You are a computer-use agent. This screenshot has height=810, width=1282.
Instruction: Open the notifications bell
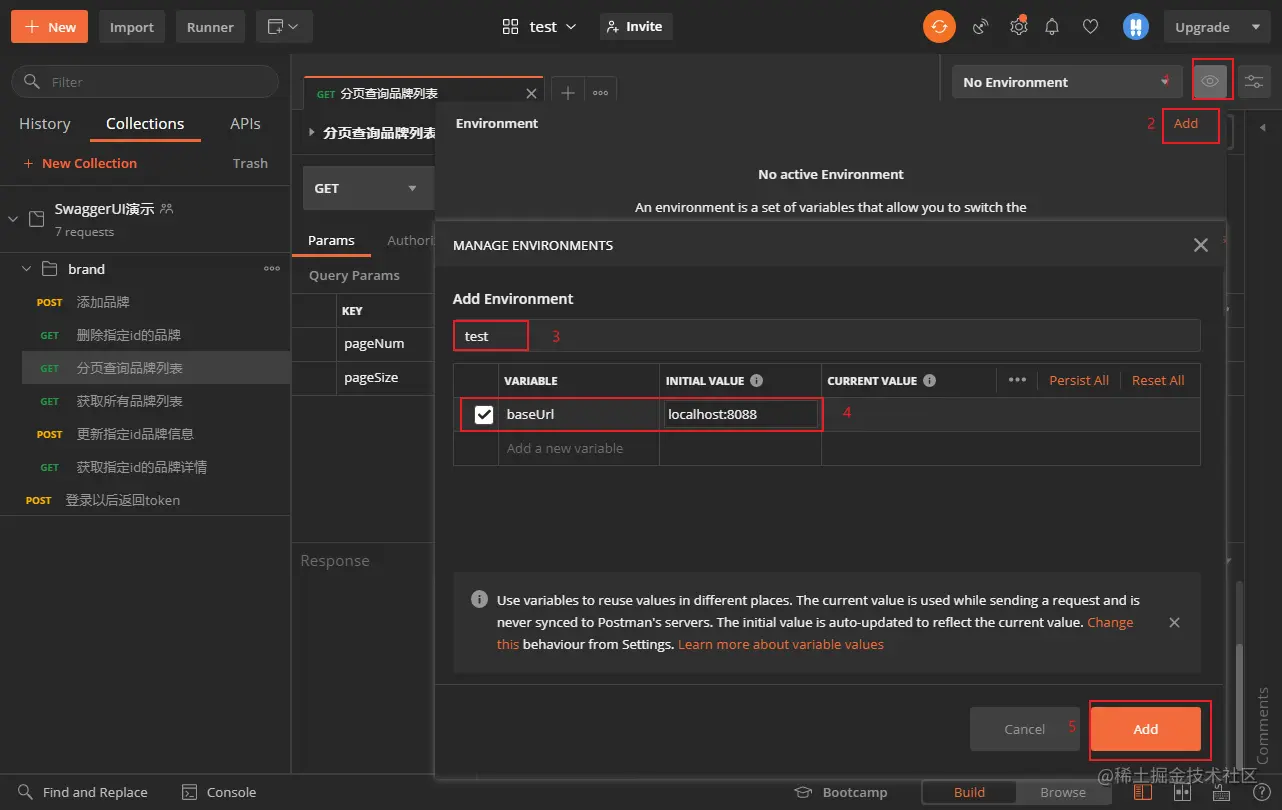tap(1052, 27)
